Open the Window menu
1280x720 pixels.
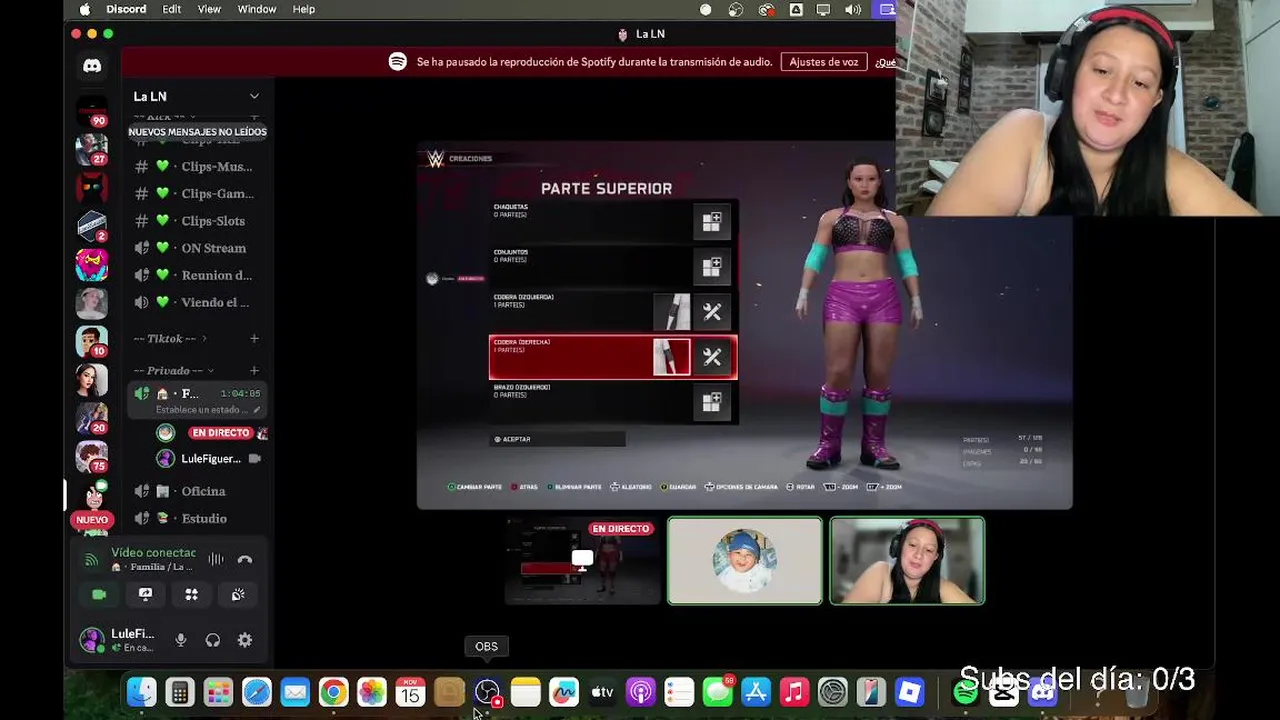pyautogui.click(x=257, y=9)
